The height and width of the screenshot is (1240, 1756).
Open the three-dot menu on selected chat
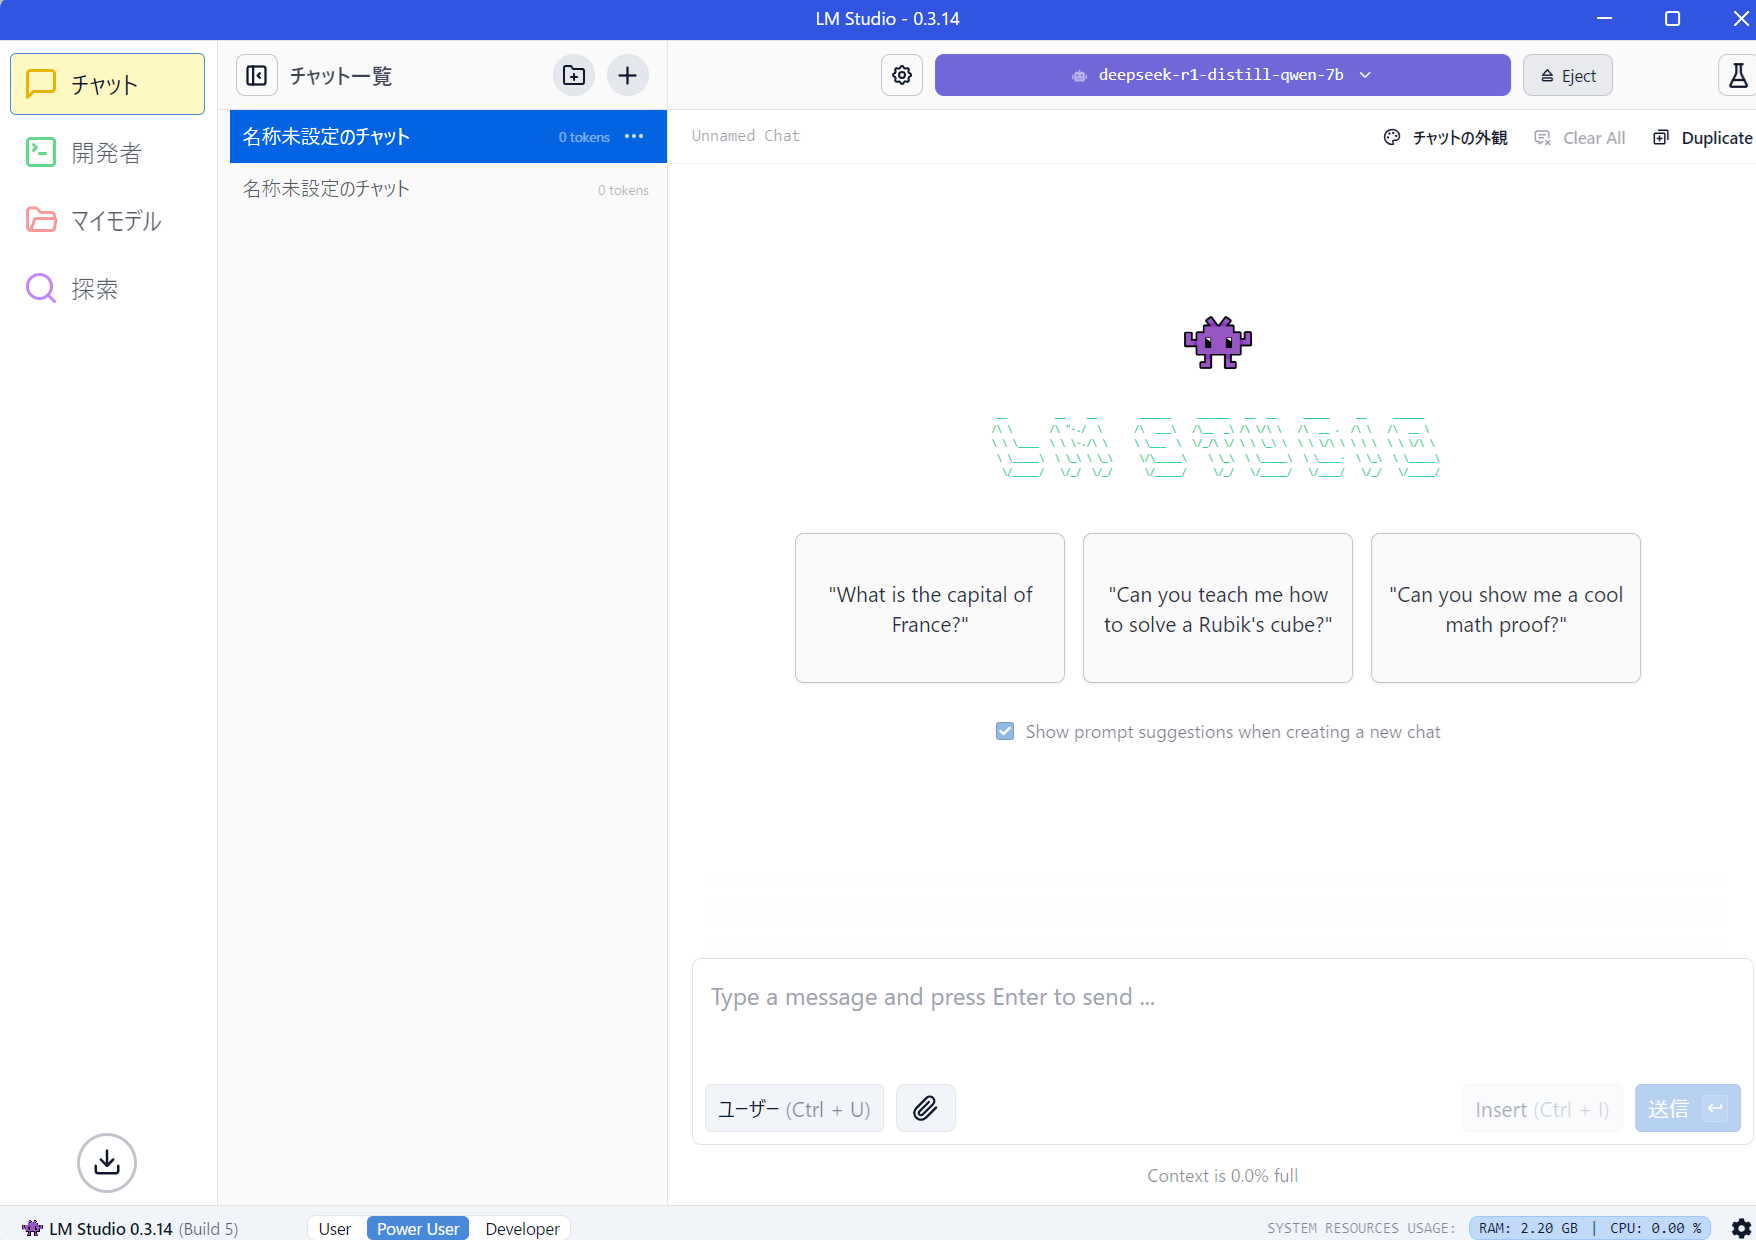click(634, 136)
